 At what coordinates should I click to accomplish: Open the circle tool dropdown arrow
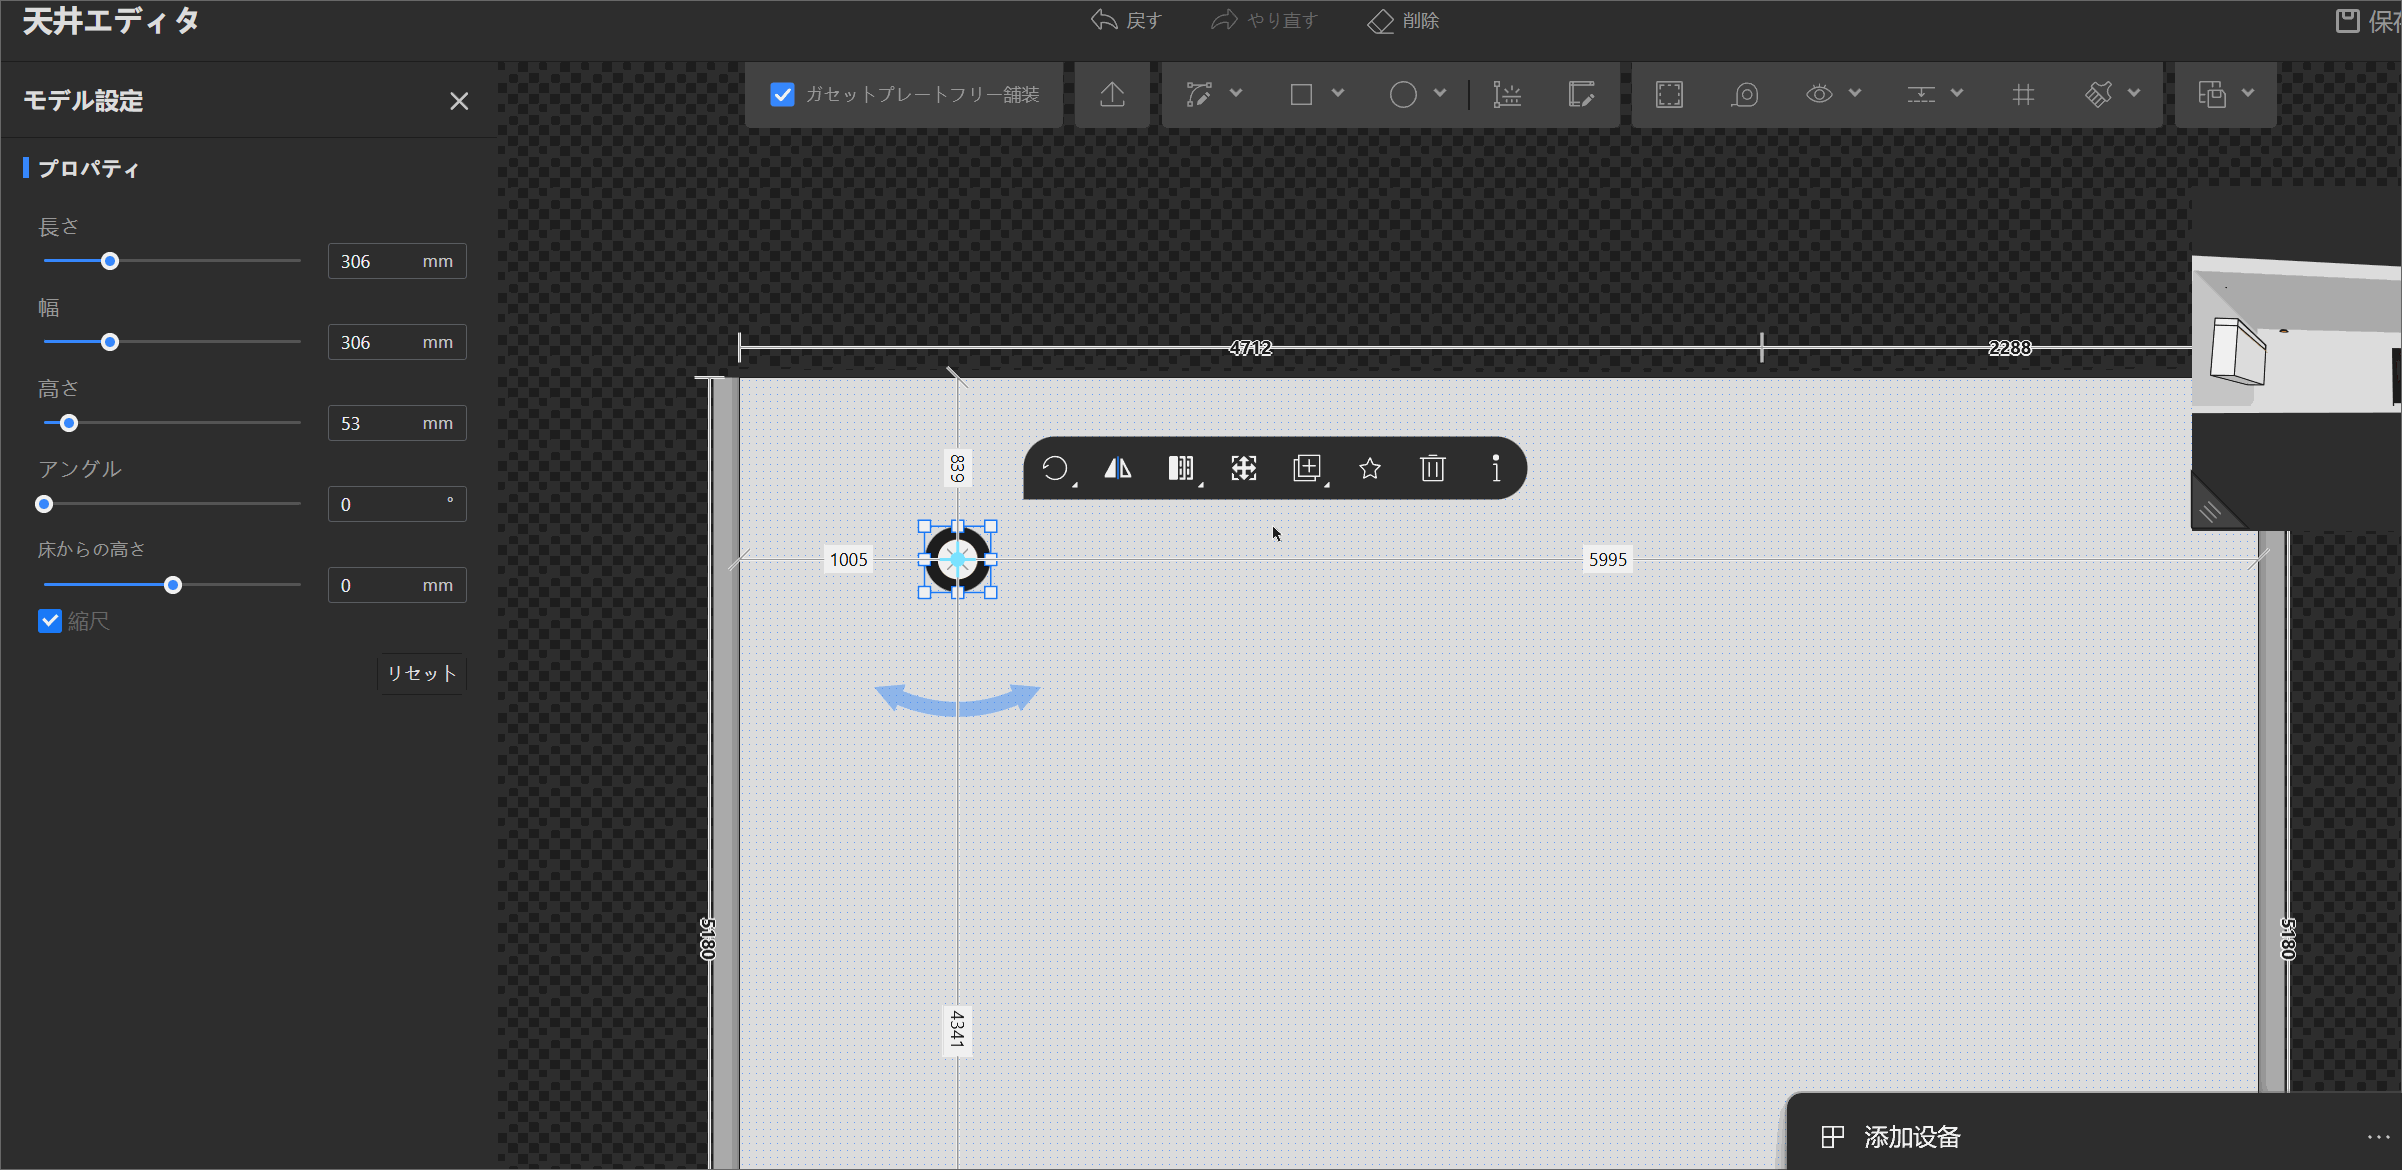1440,93
